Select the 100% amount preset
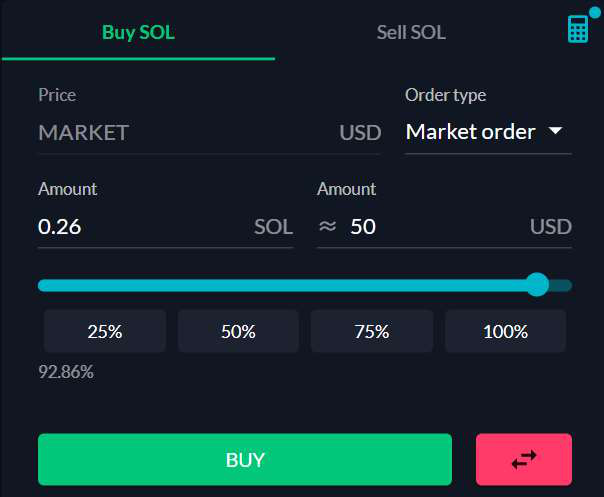Image resolution: width=604 pixels, height=497 pixels. pyautogui.click(x=505, y=331)
